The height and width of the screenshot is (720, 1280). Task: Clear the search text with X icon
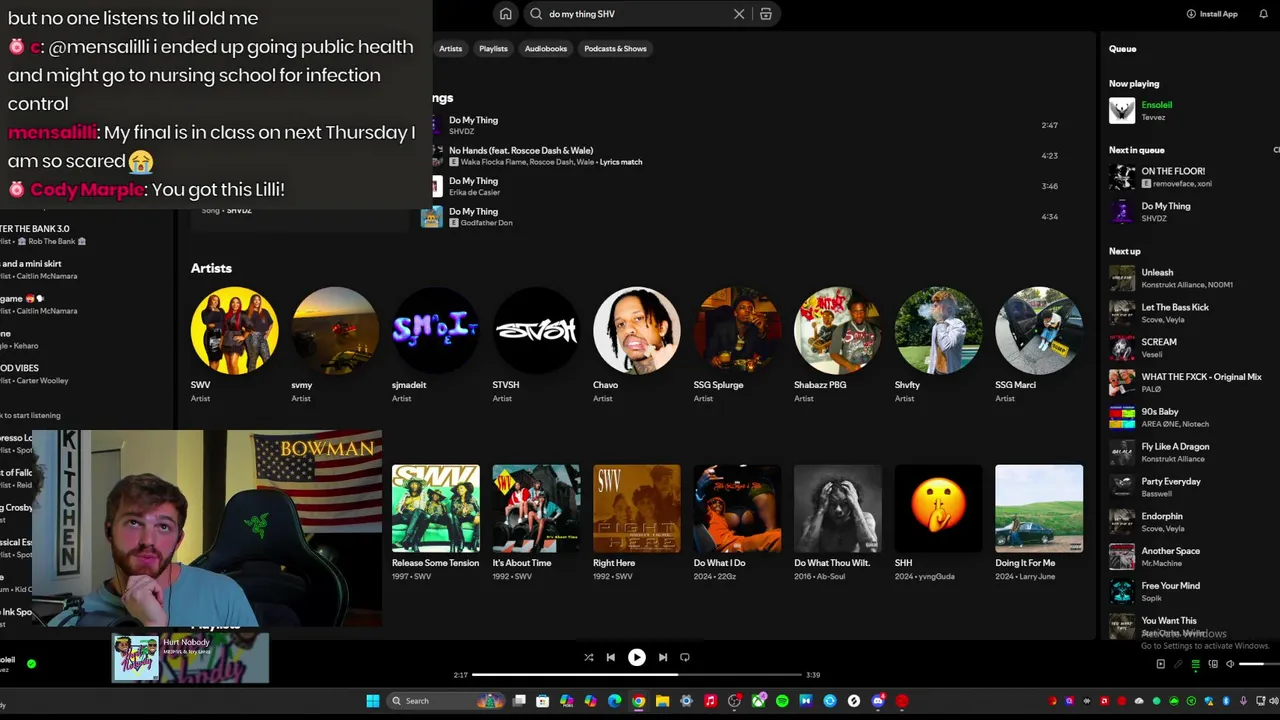click(x=739, y=14)
